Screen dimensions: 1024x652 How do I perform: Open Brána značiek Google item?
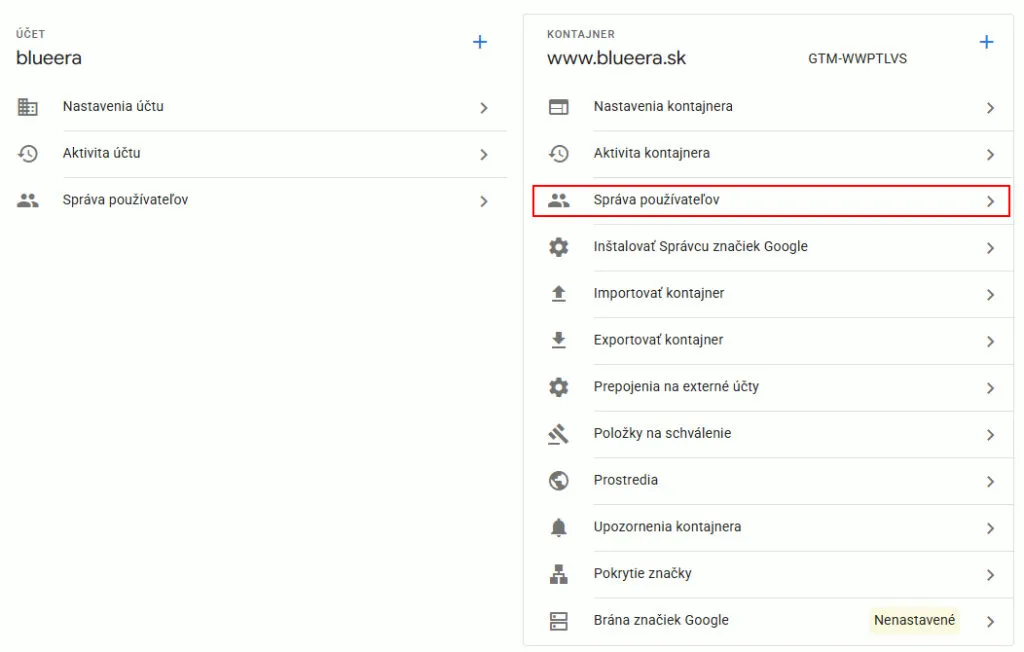click(661, 620)
